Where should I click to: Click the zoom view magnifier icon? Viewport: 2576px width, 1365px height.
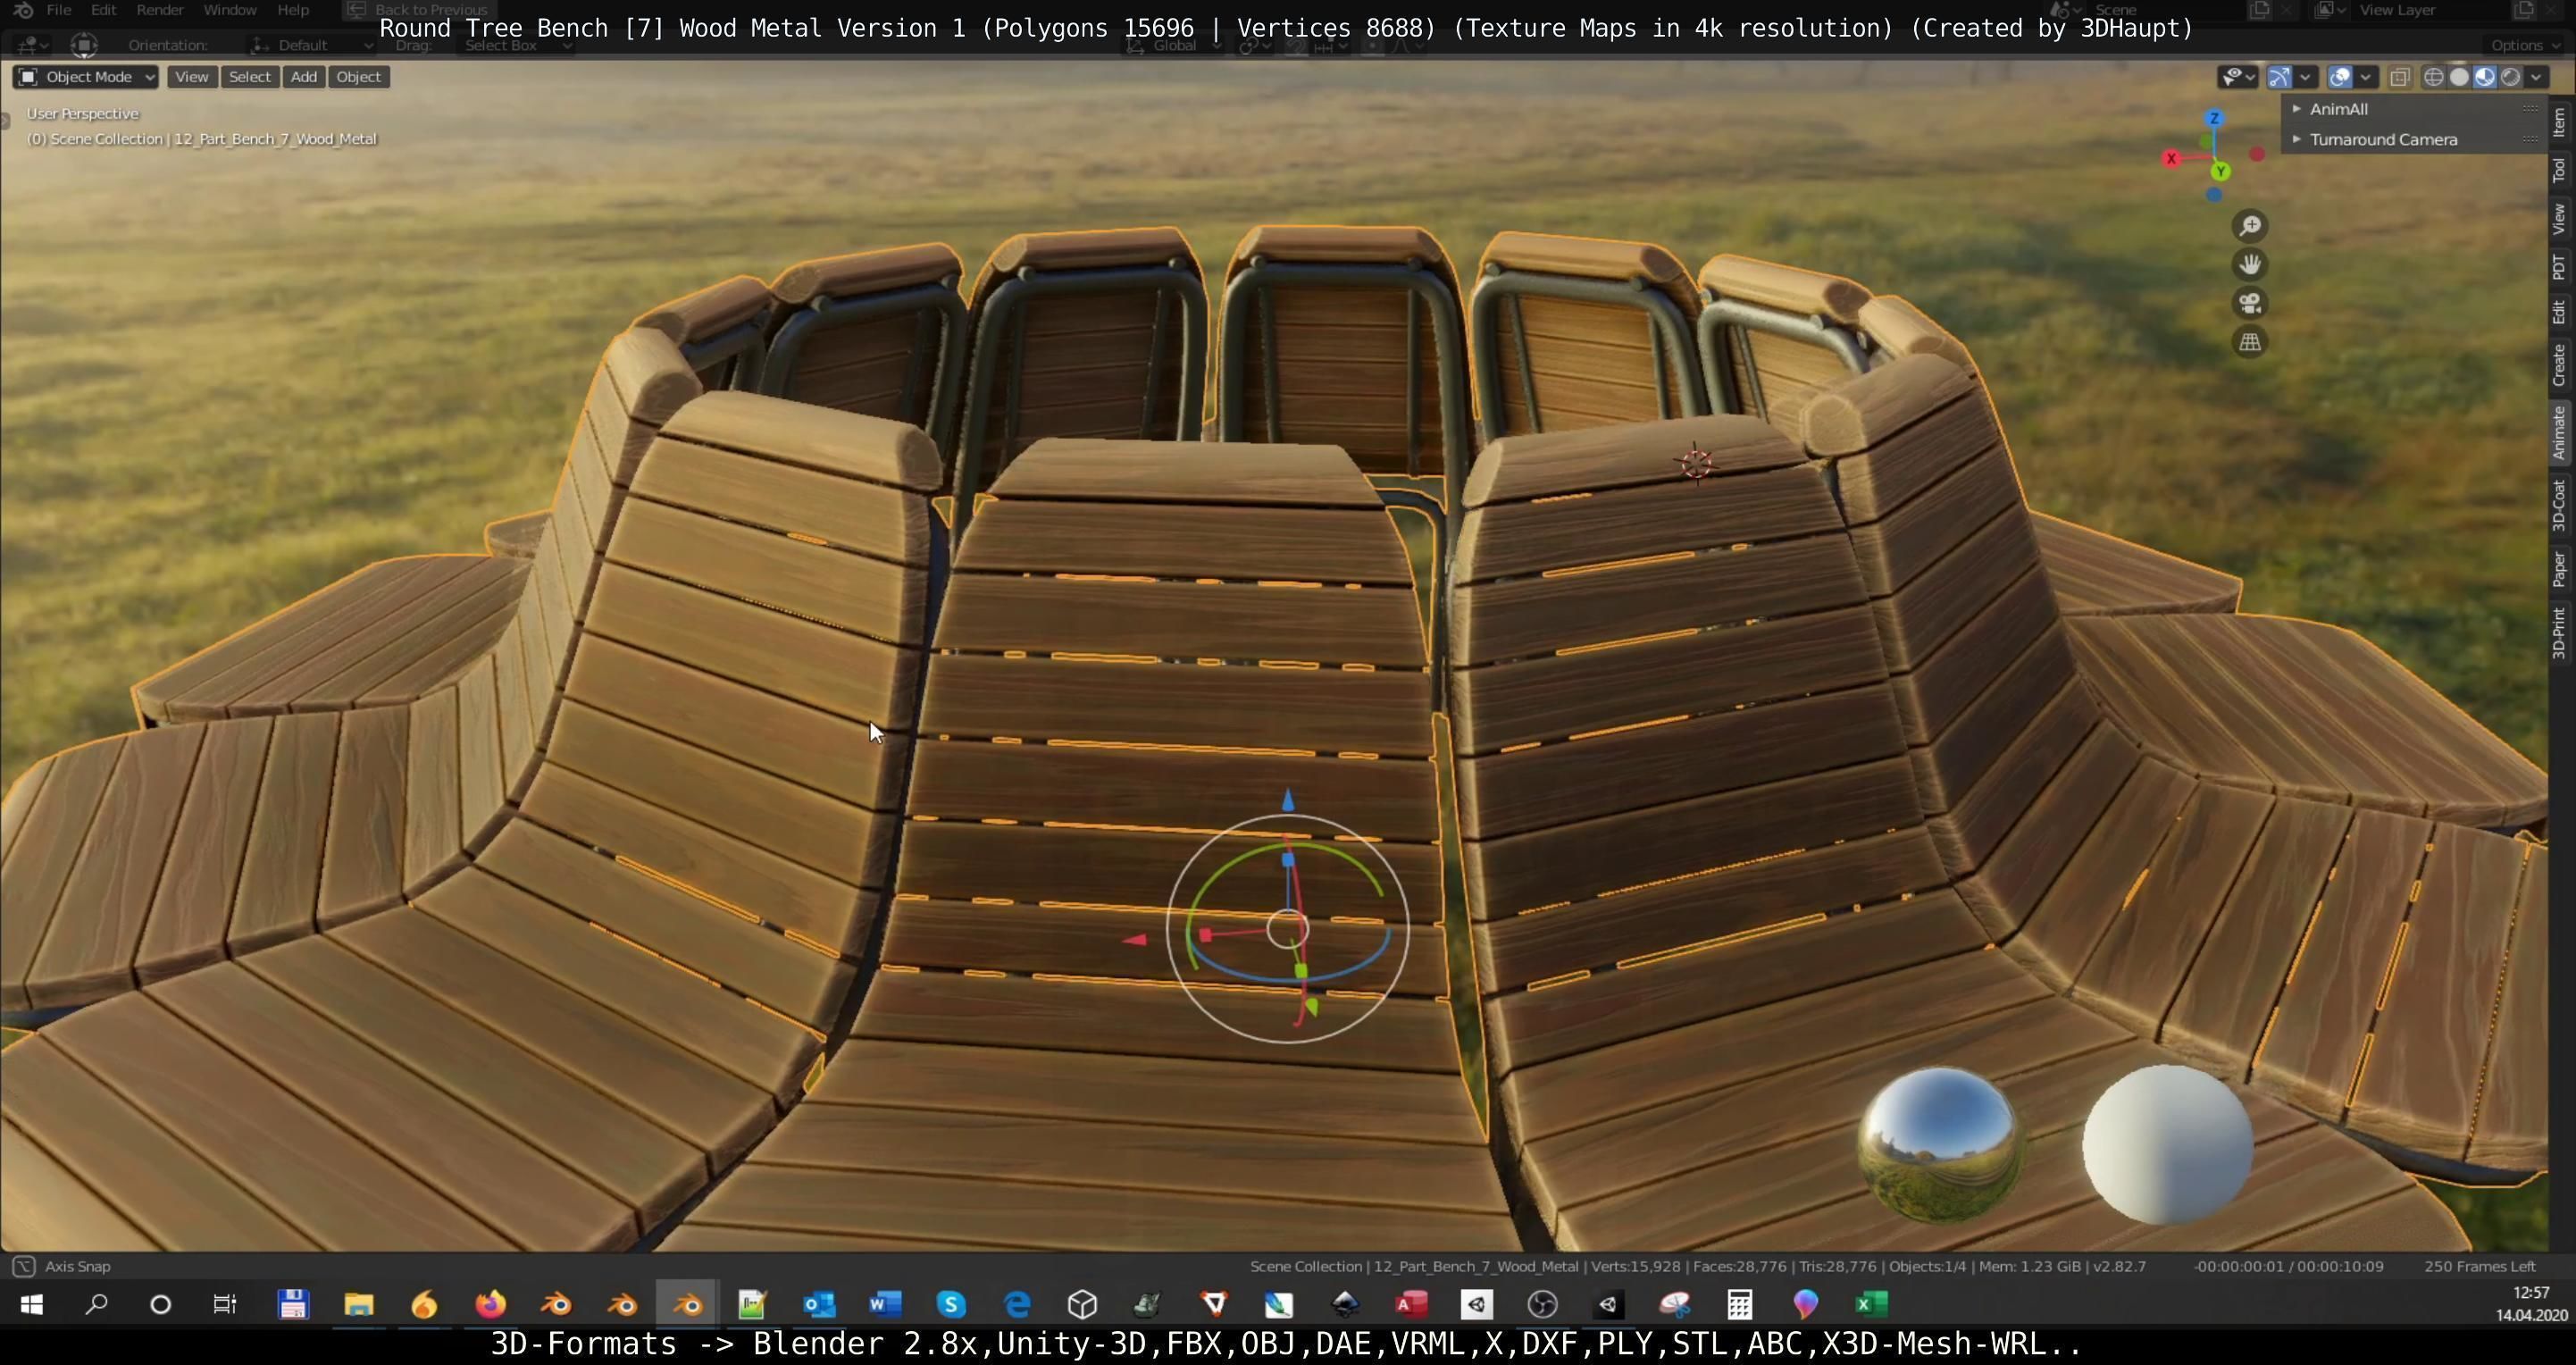(2250, 226)
